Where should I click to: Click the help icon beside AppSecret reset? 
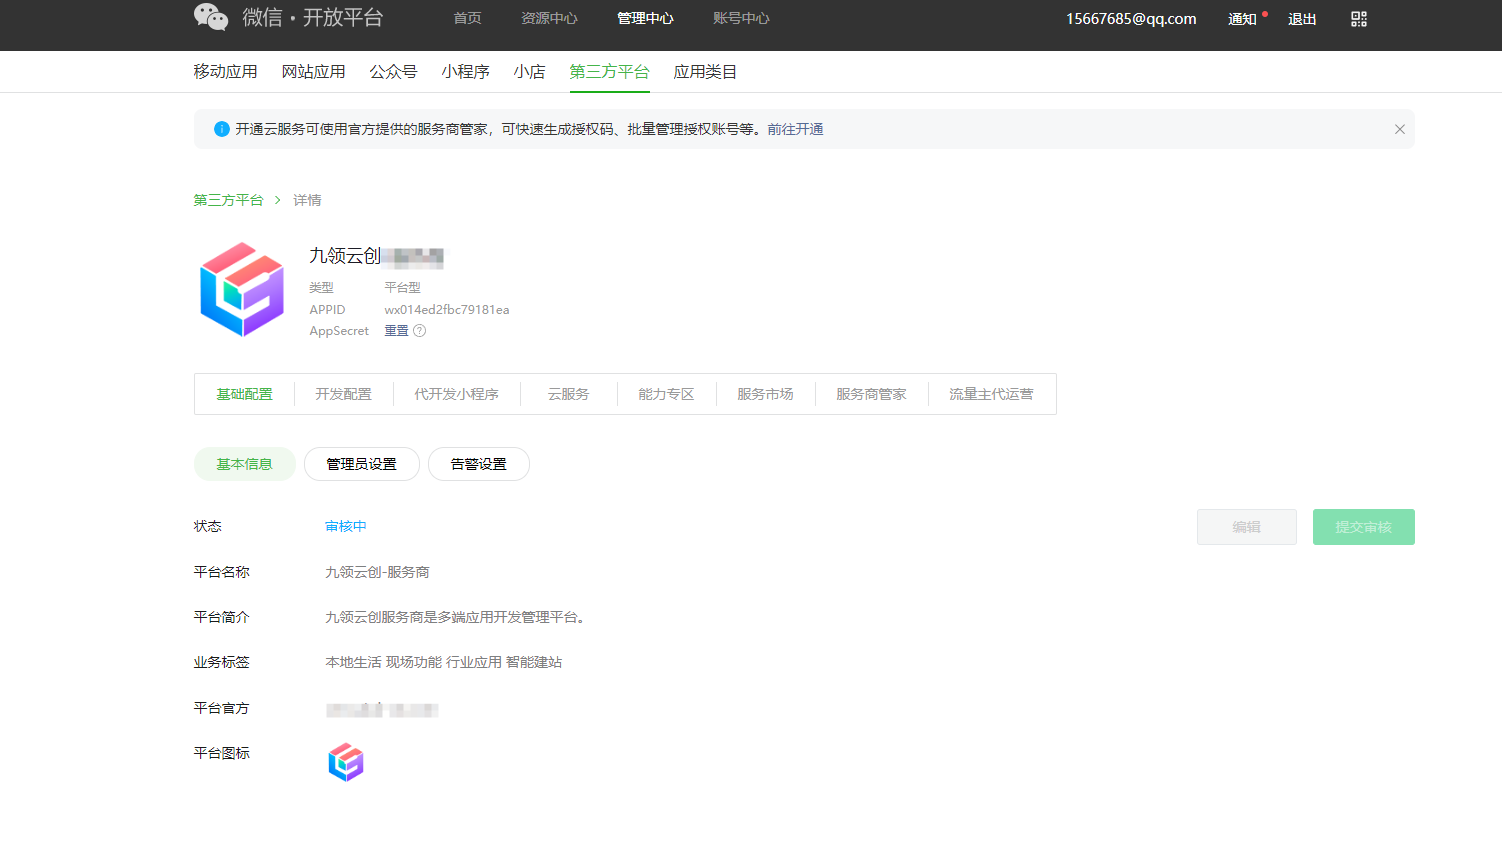point(420,331)
